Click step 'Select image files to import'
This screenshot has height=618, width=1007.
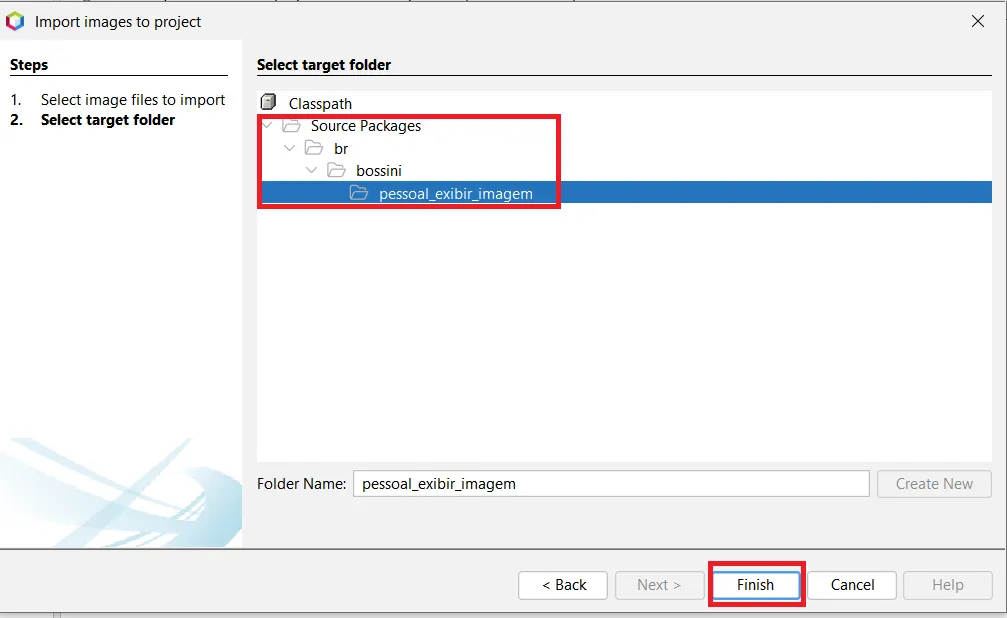(133, 100)
